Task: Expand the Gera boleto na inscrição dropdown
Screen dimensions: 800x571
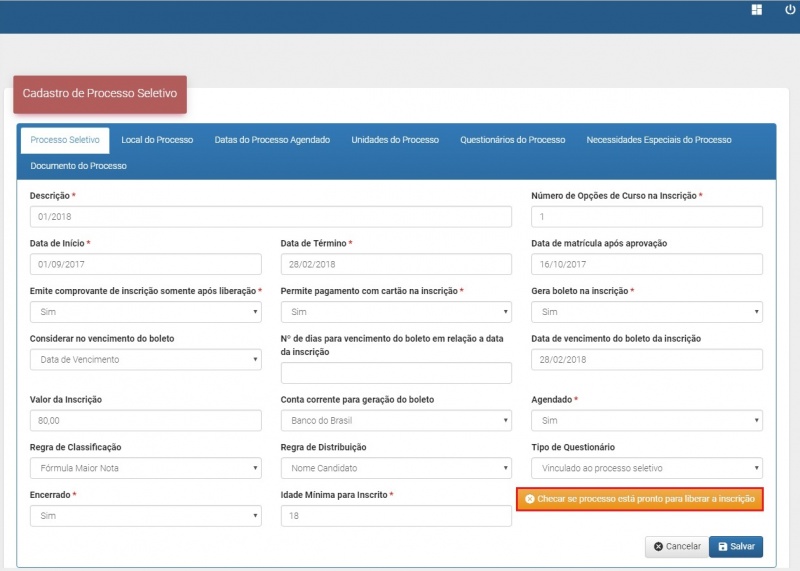Action: [x=646, y=312]
